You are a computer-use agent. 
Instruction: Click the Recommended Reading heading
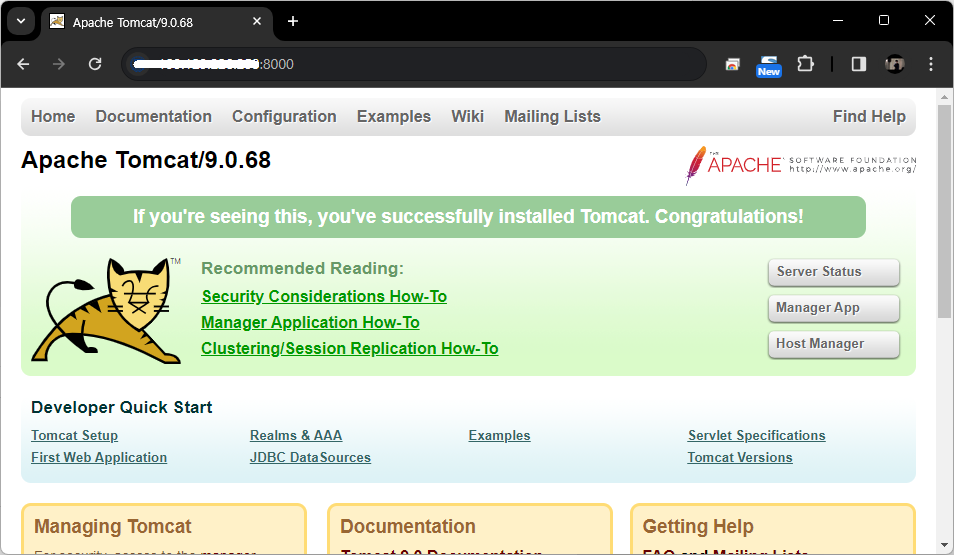pyautogui.click(x=302, y=268)
